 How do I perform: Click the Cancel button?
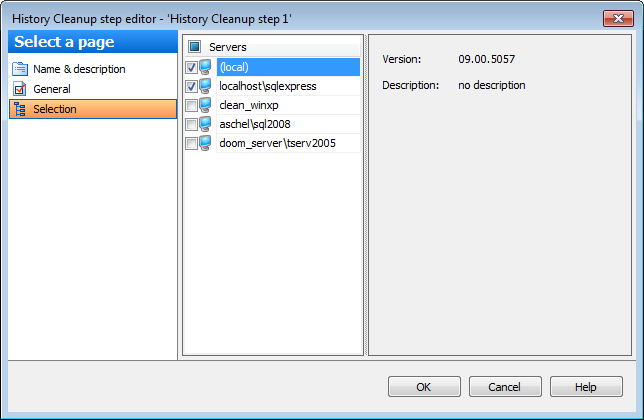(x=505, y=387)
